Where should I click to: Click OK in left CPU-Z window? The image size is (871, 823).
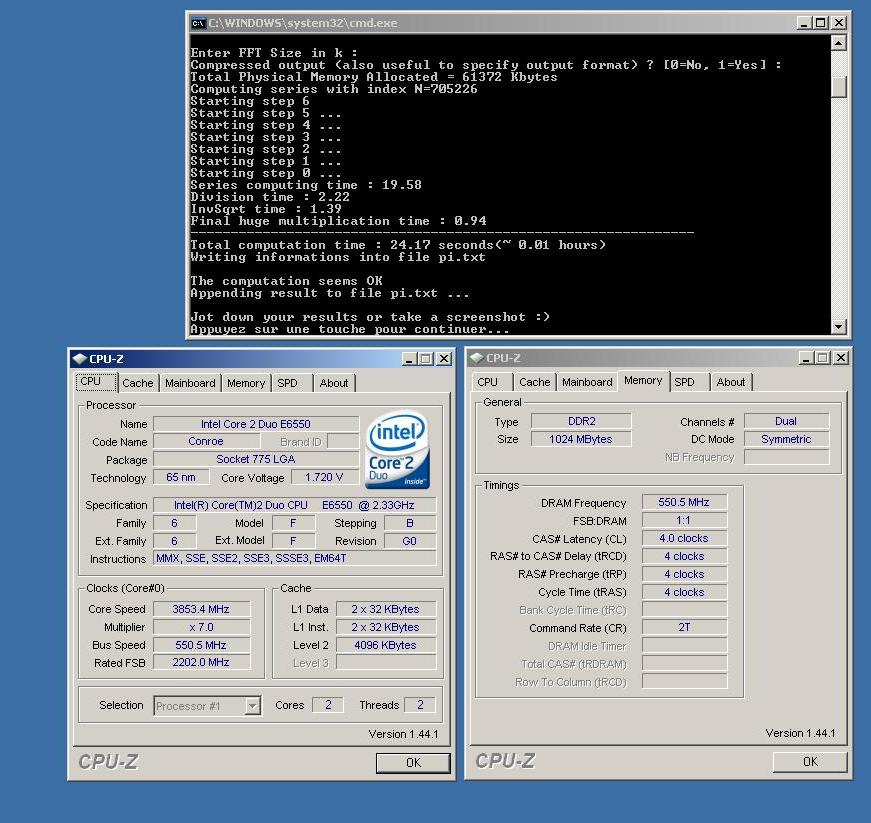pos(413,762)
